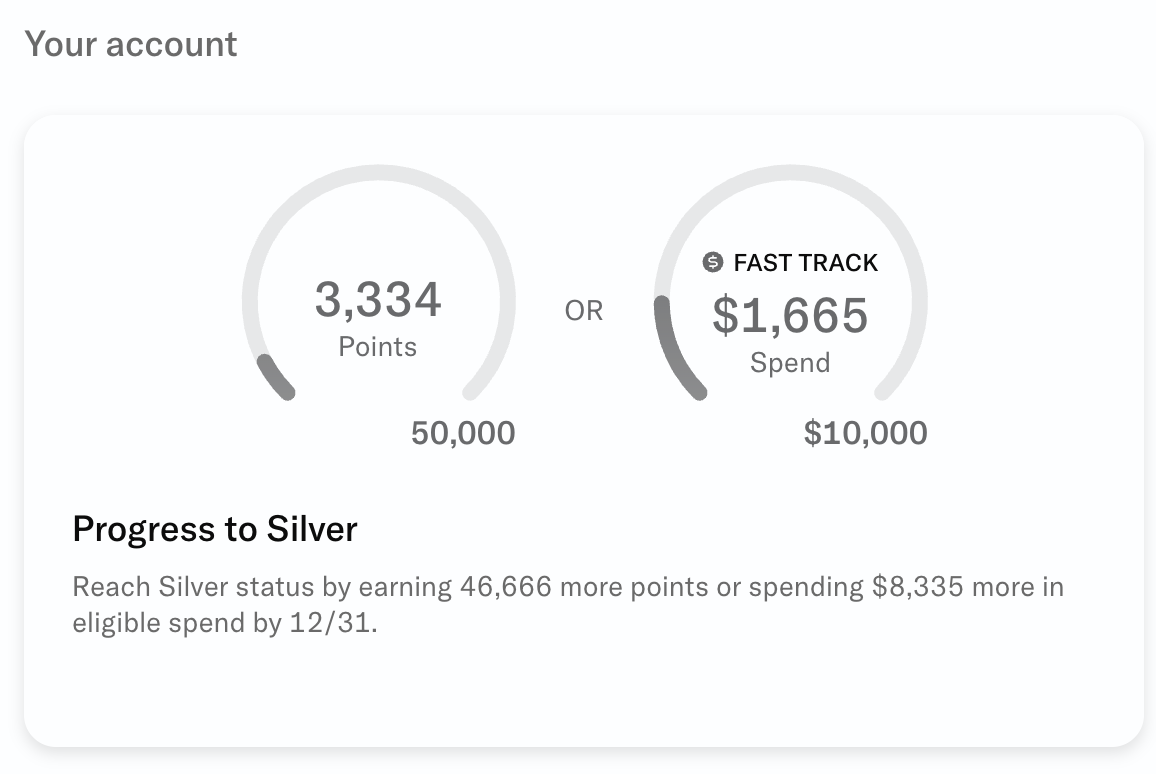This screenshot has width=1156, height=774.
Task: Click the $1,665 Spend value
Action: (790, 317)
